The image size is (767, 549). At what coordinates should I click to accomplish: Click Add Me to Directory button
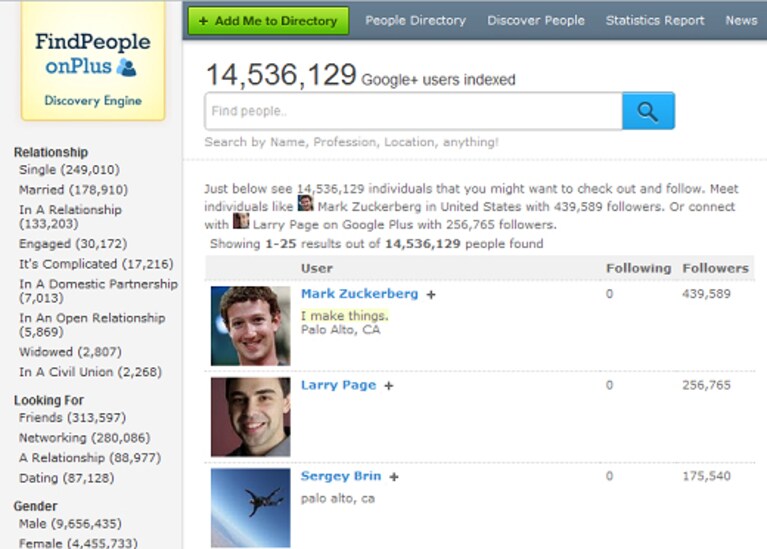click(x=268, y=21)
